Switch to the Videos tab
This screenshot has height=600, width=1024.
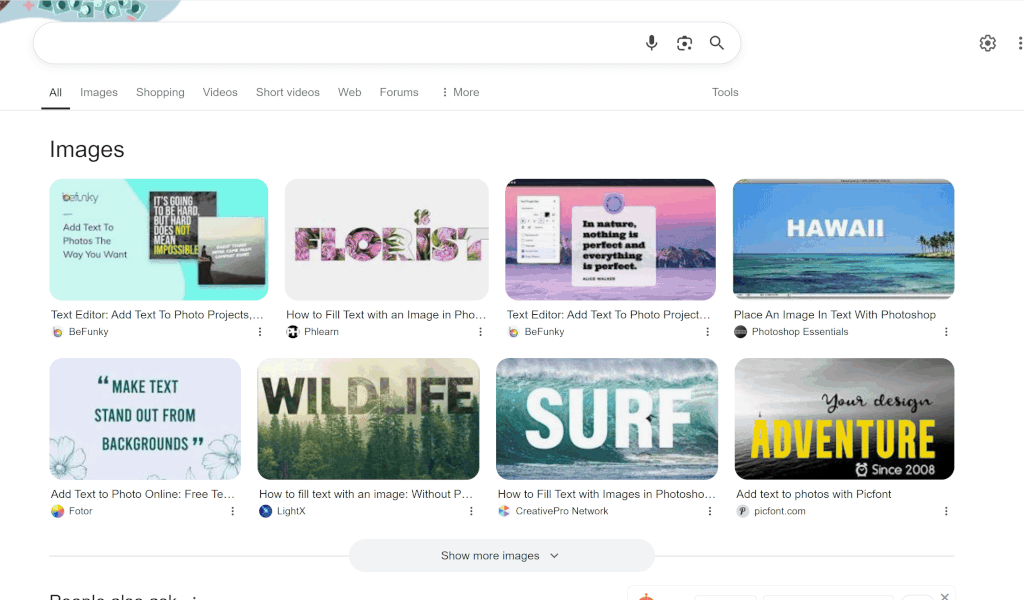(x=220, y=92)
